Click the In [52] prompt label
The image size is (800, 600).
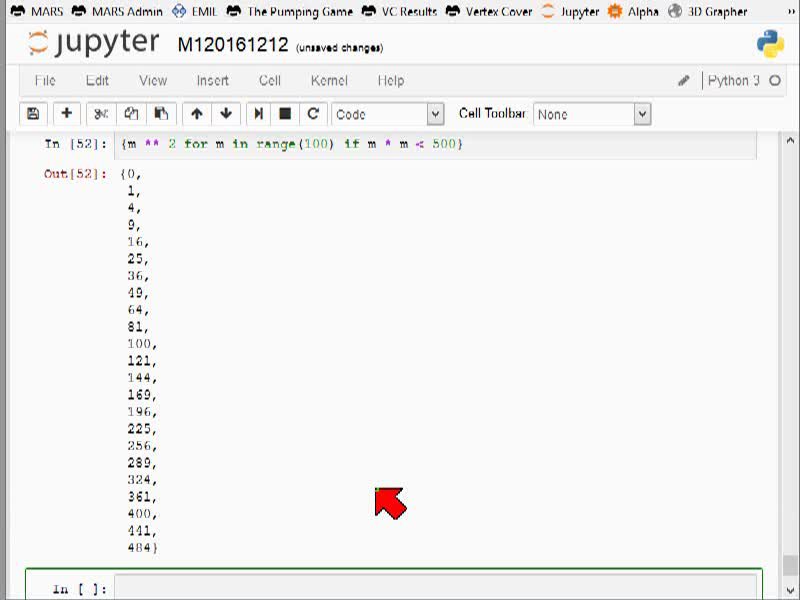coord(76,144)
